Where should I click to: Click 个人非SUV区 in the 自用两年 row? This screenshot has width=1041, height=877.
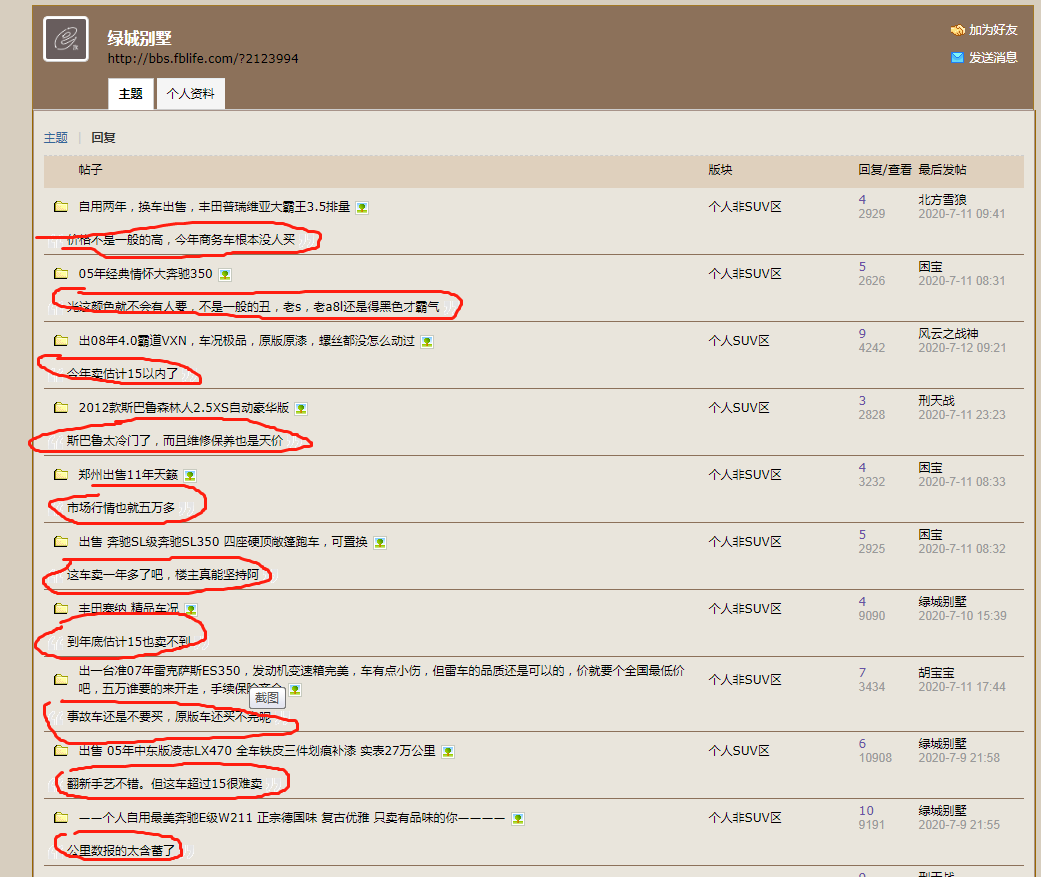745,206
